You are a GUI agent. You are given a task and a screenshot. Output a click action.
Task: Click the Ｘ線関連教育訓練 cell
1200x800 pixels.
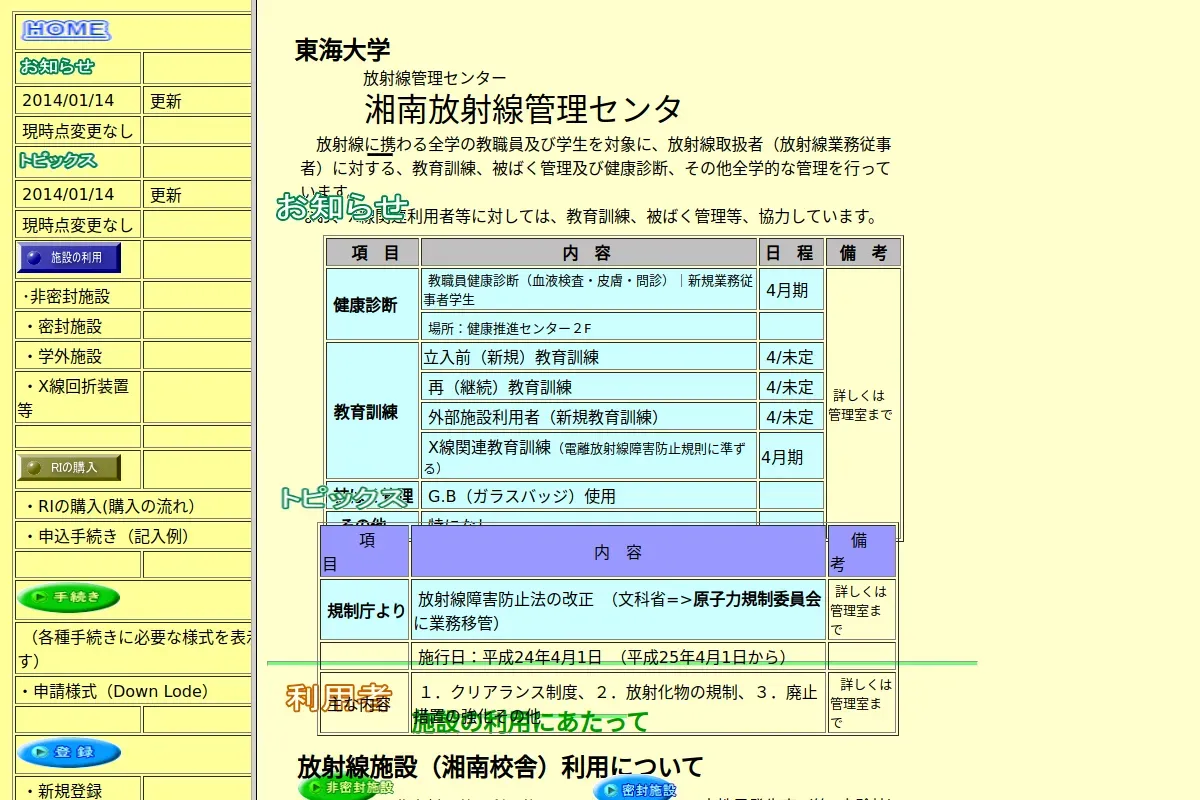click(x=589, y=456)
